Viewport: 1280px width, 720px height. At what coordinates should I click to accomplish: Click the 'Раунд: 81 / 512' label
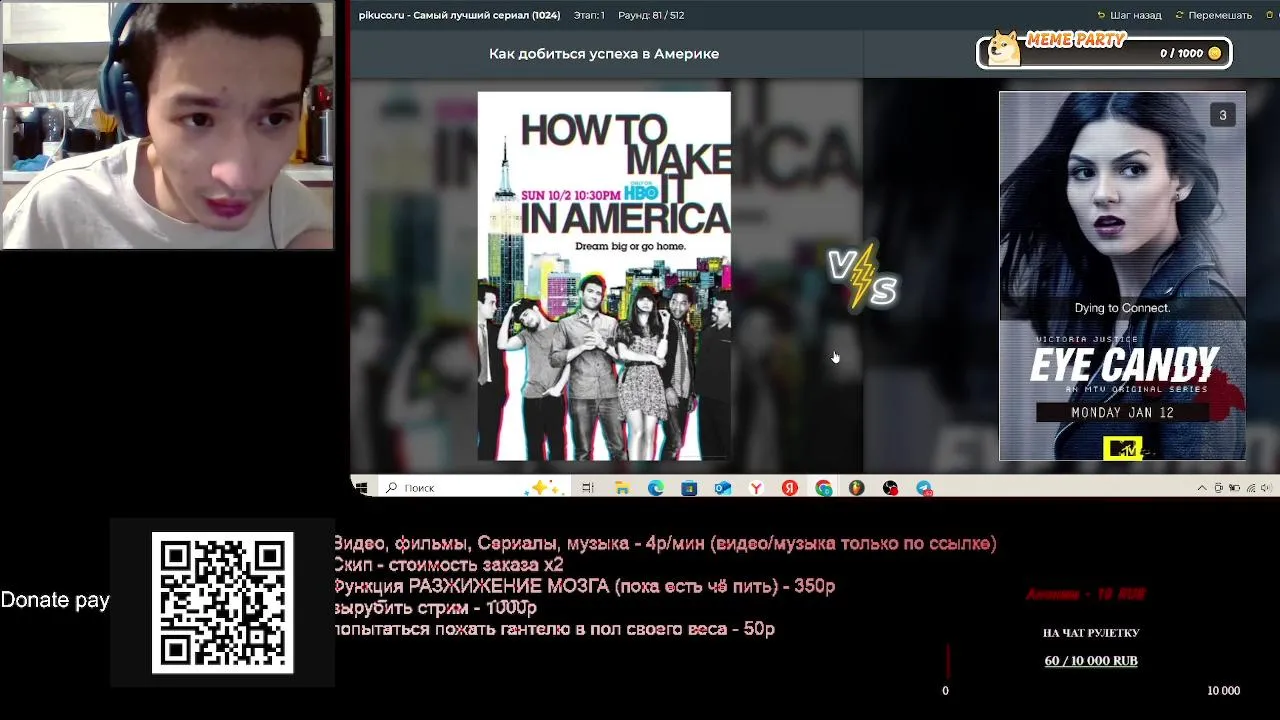click(x=651, y=15)
